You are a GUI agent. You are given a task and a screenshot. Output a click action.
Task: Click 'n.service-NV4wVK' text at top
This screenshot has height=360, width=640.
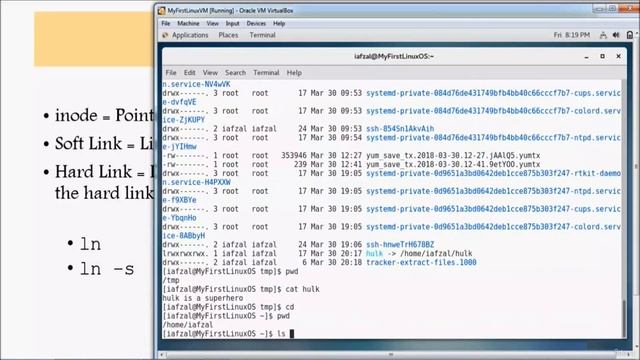196,84
